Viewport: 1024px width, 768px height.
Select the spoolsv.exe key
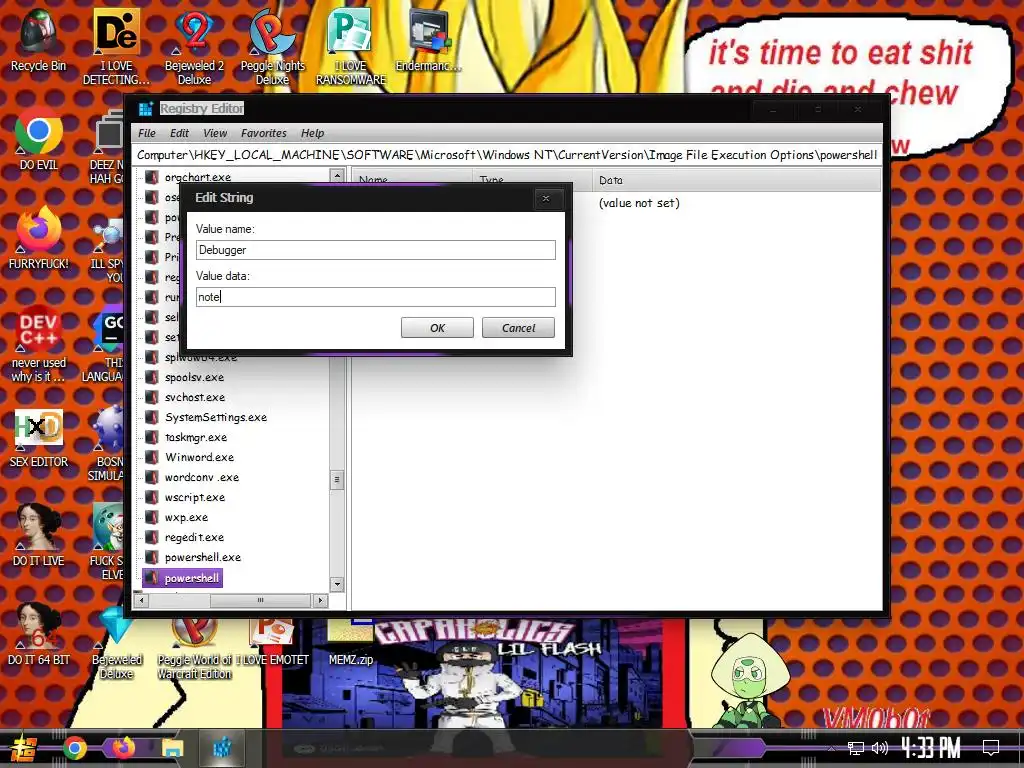click(194, 377)
